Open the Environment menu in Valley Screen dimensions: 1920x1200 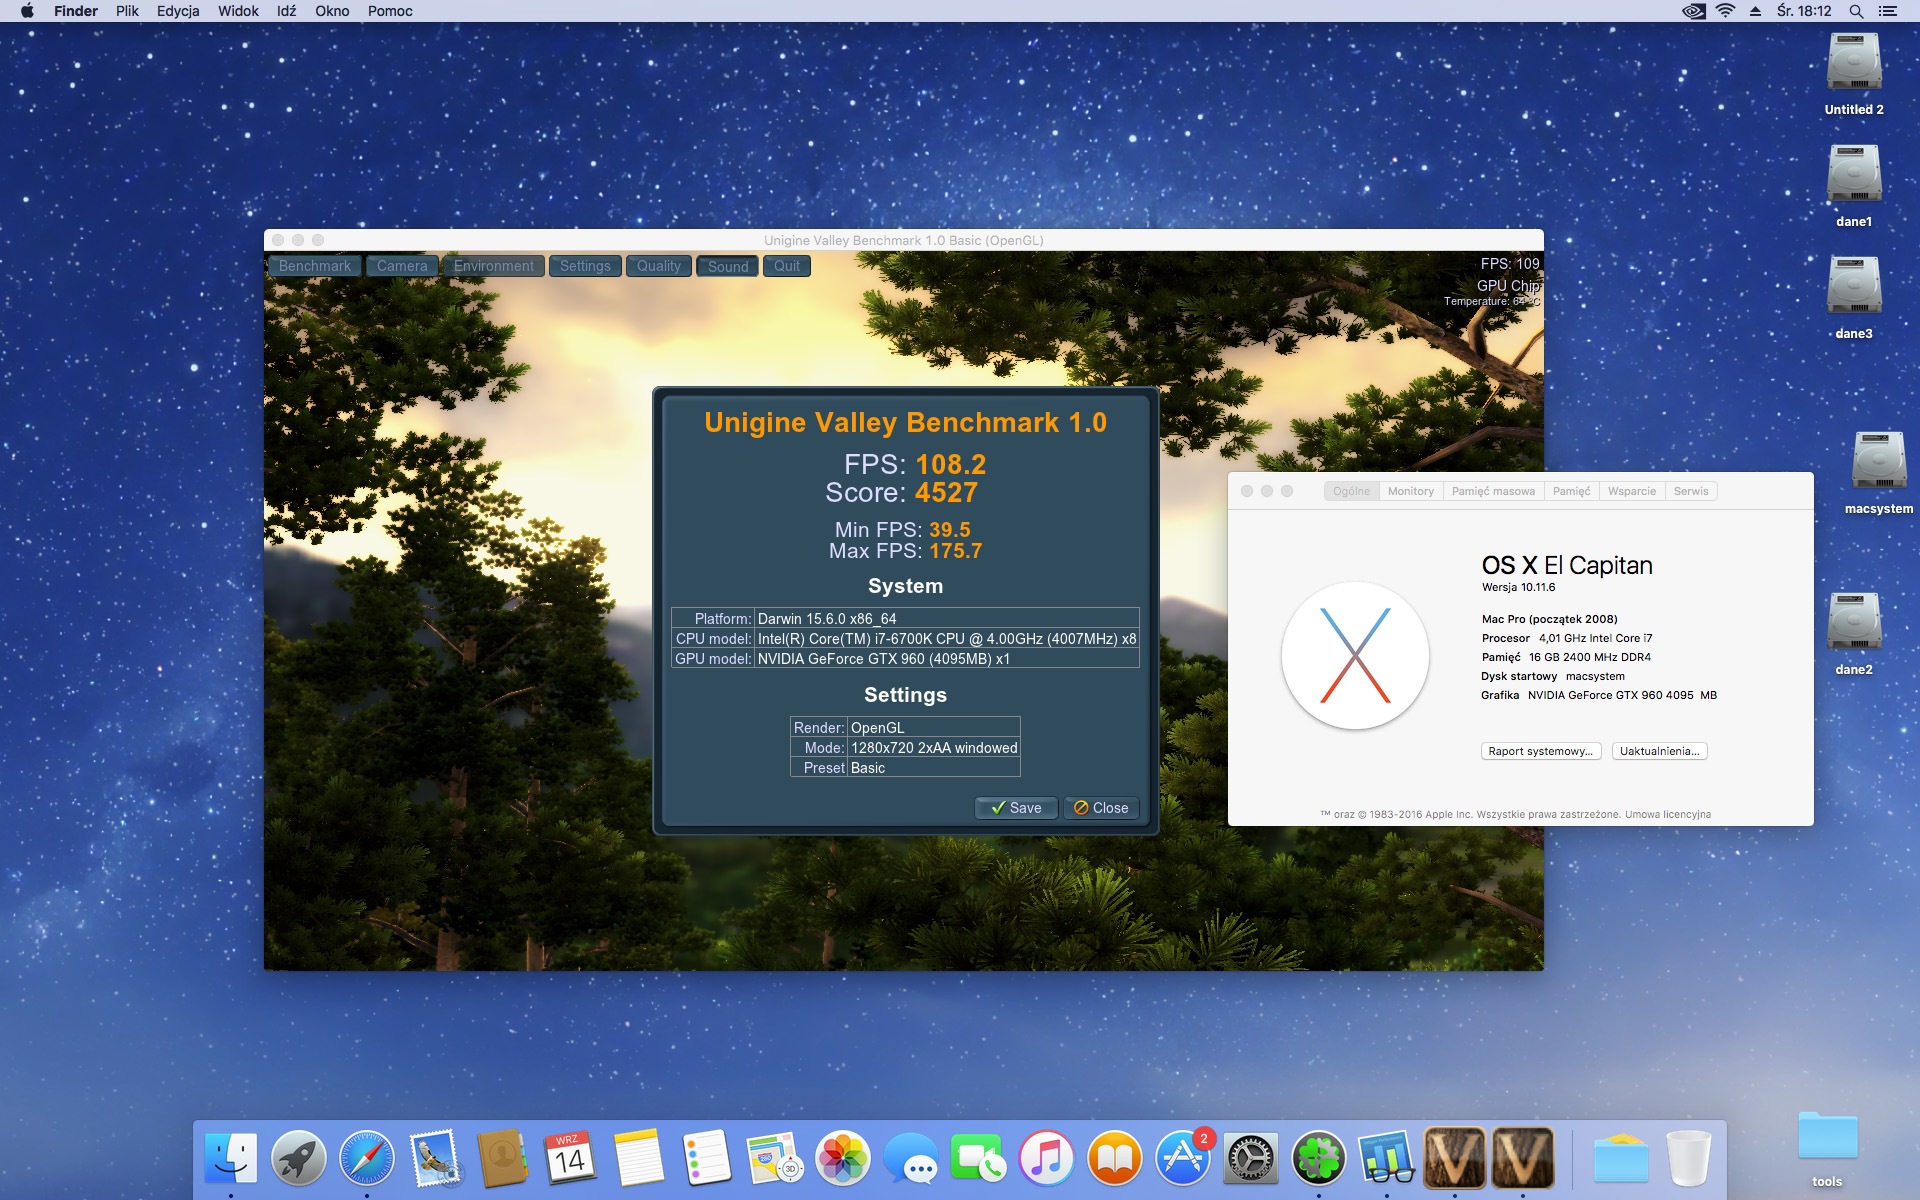point(494,266)
